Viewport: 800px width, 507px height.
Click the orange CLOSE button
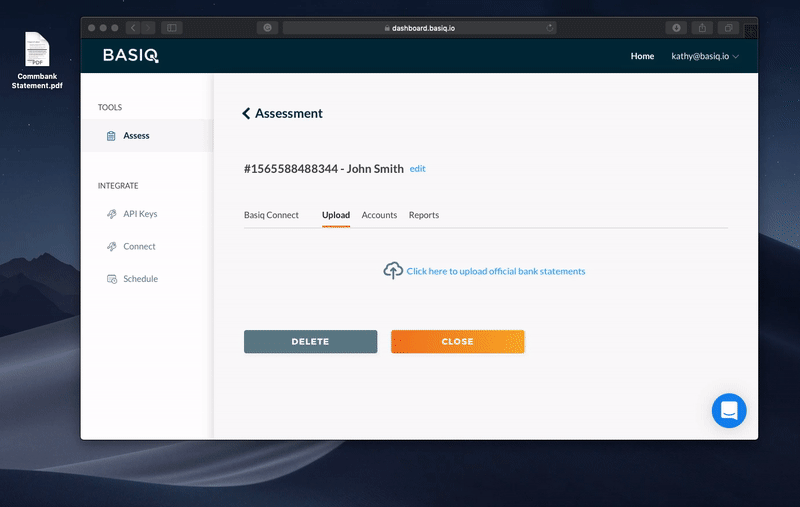pos(458,342)
